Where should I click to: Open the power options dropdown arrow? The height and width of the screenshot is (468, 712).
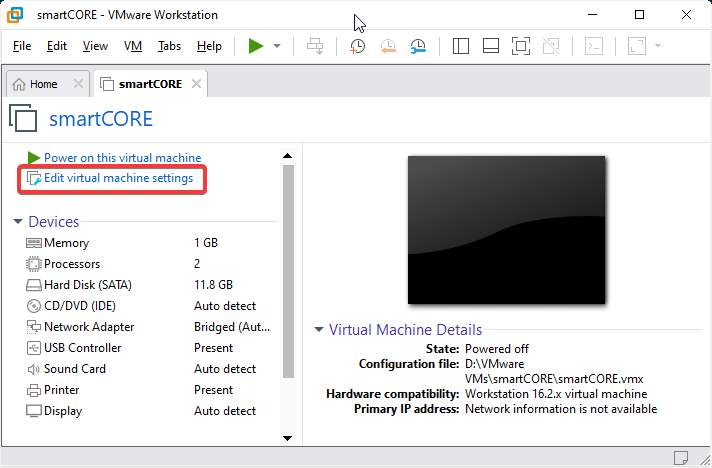click(277, 46)
